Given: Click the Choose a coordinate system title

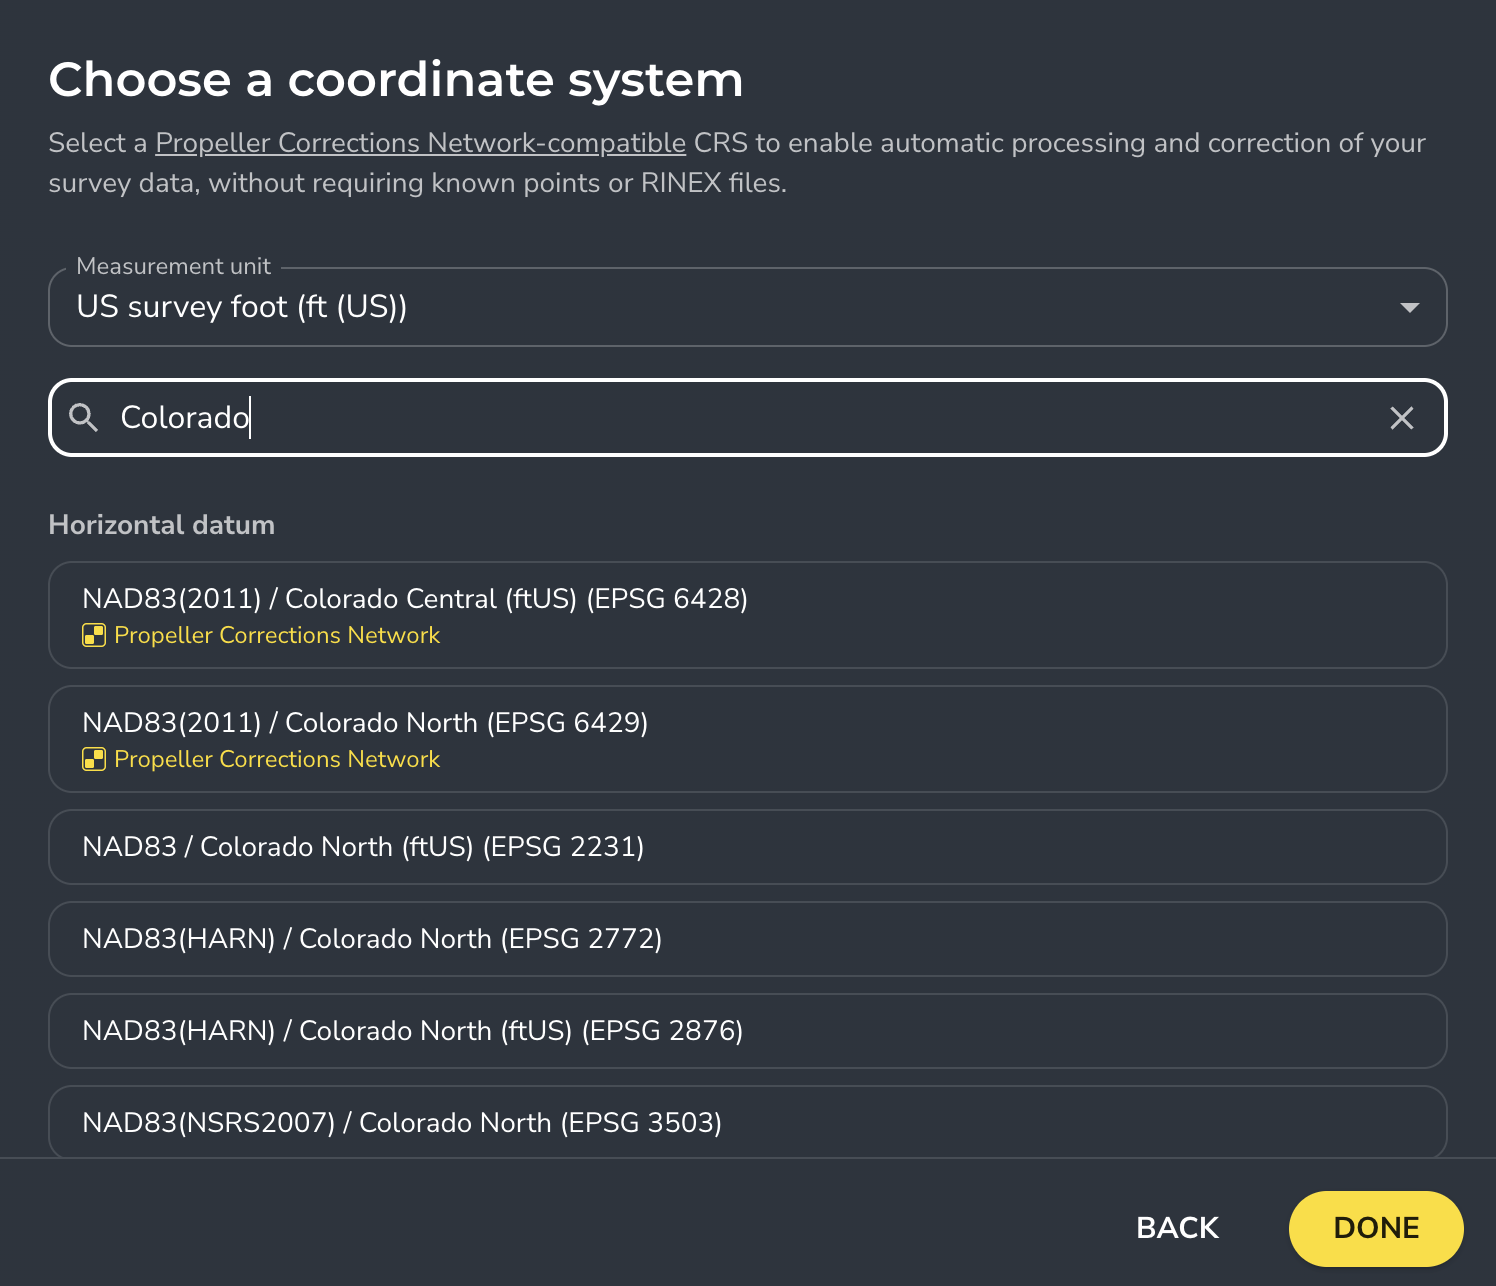Looking at the screenshot, I should point(396,80).
